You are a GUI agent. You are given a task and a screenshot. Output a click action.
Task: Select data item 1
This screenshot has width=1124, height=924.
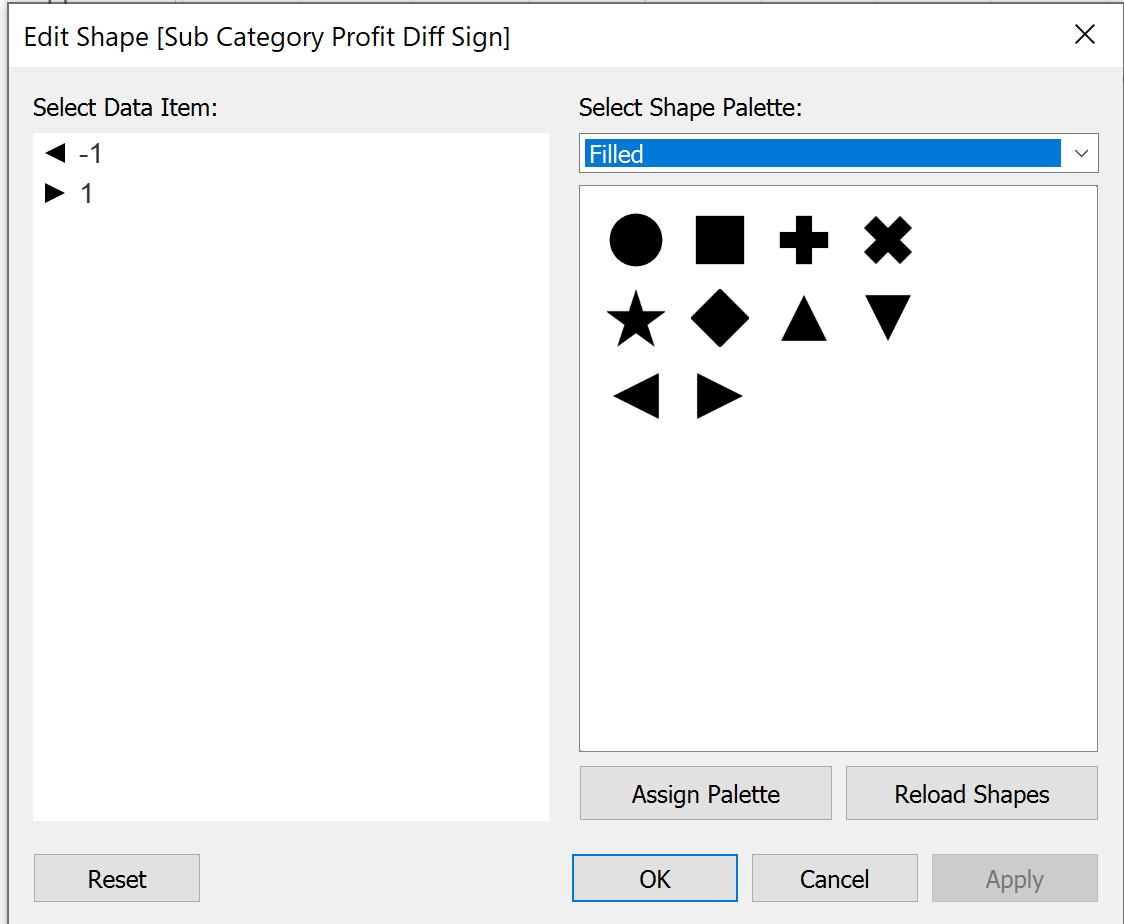point(86,193)
